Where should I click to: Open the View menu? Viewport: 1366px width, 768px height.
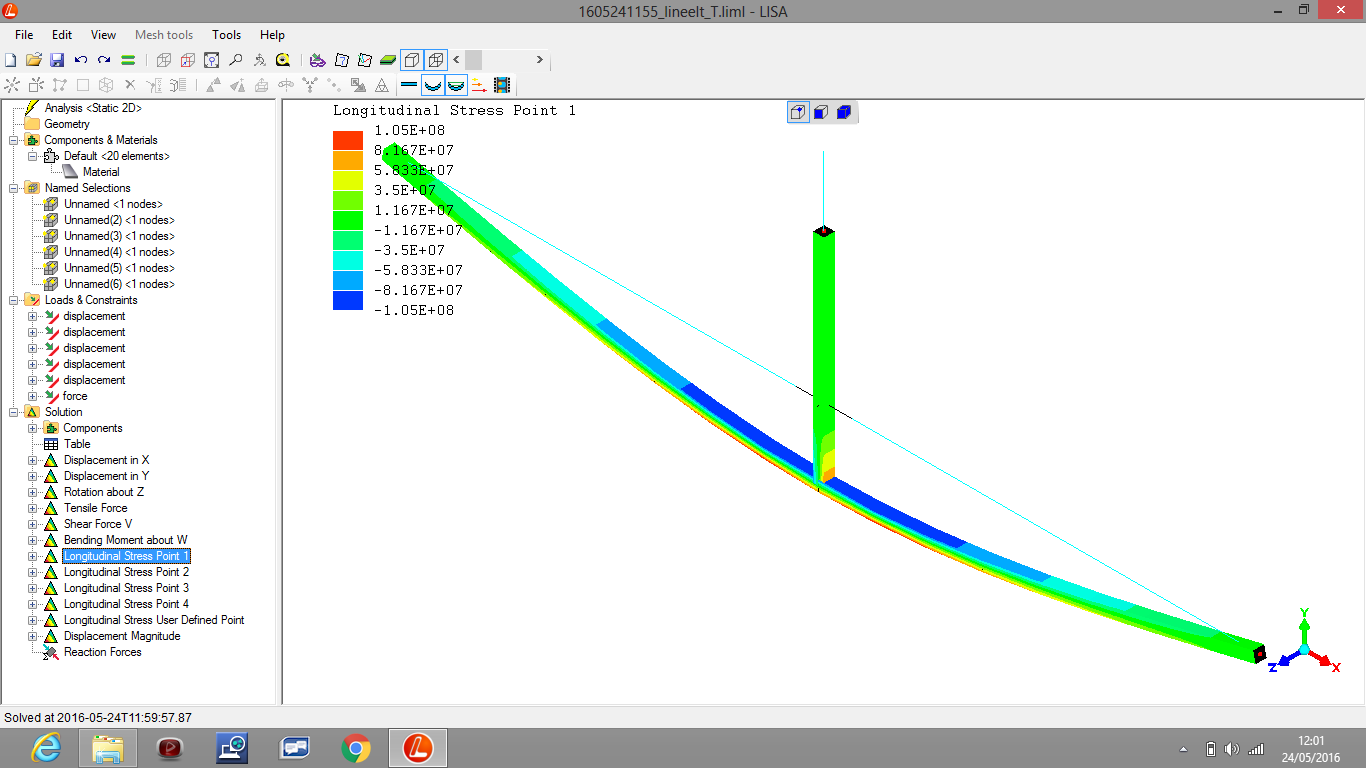pos(103,35)
